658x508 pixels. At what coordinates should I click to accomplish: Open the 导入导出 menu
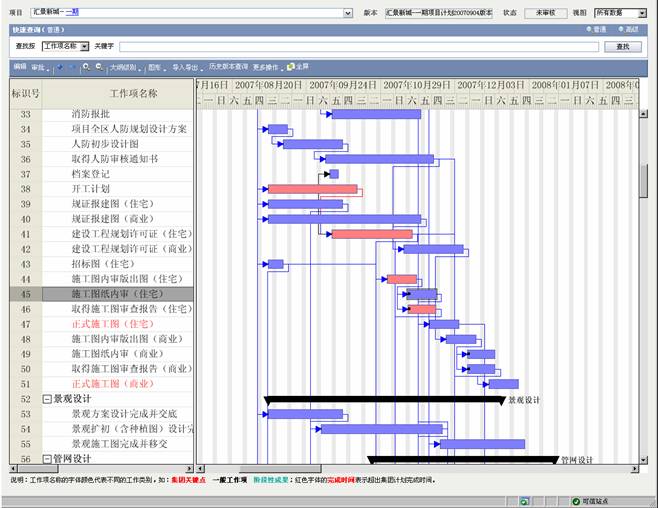[x=186, y=67]
